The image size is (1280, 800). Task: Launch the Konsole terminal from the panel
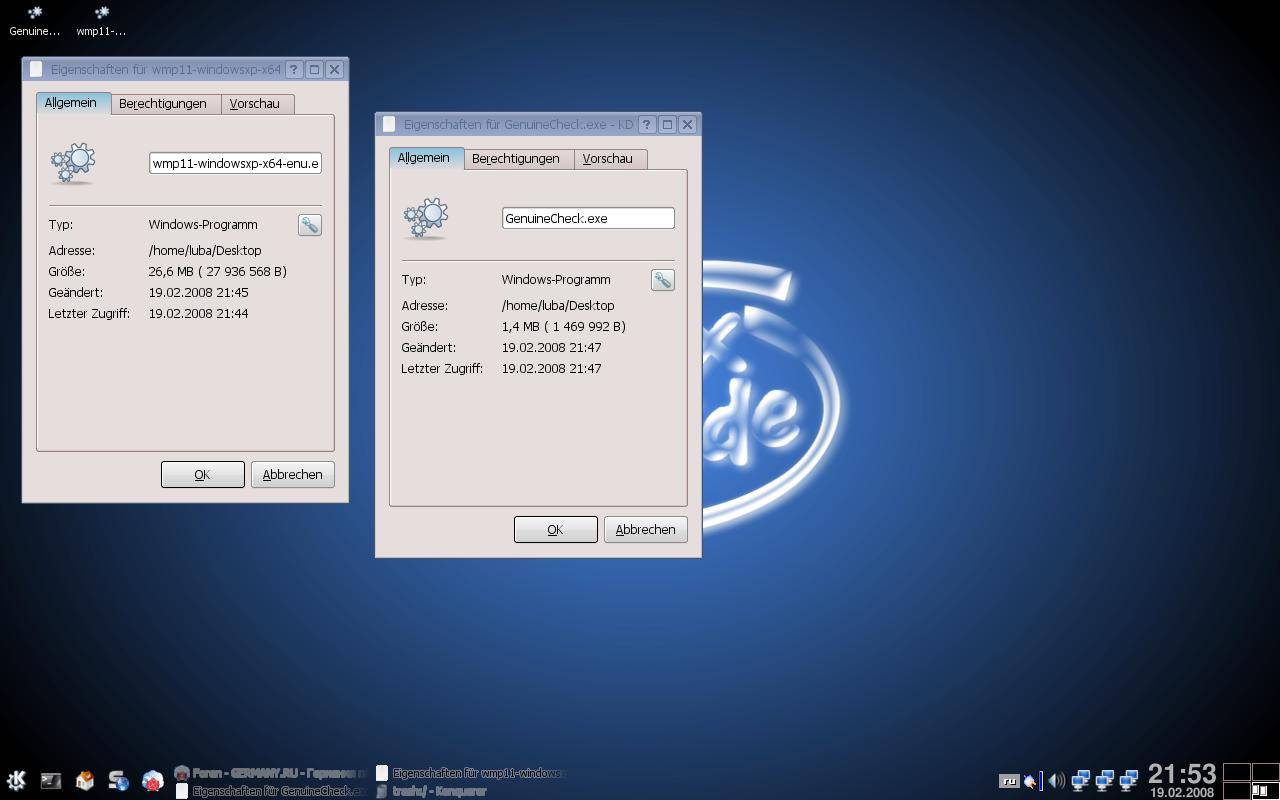pyautogui.click(x=50, y=781)
